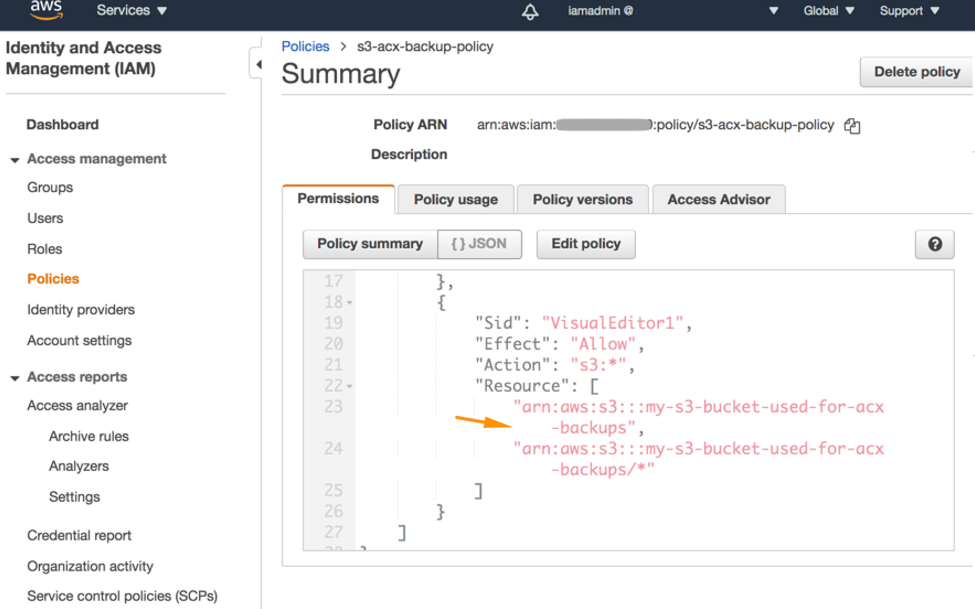The image size is (975, 609).
Task: Open Access analyzer in the sidebar
Action: [x=77, y=406]
